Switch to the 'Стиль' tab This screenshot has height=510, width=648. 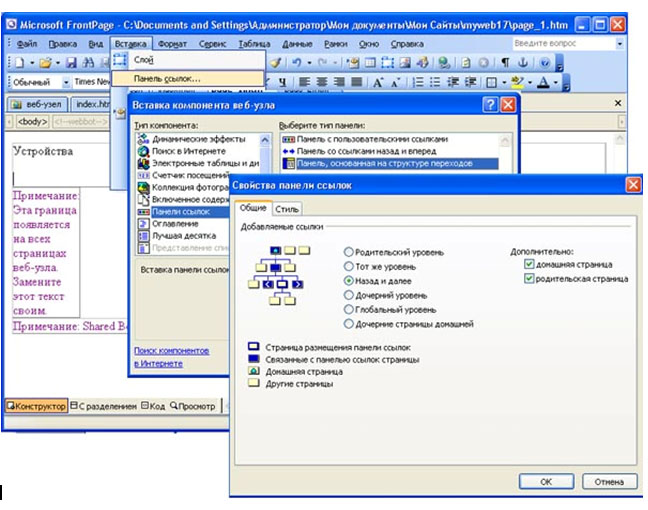click(287, 209)
